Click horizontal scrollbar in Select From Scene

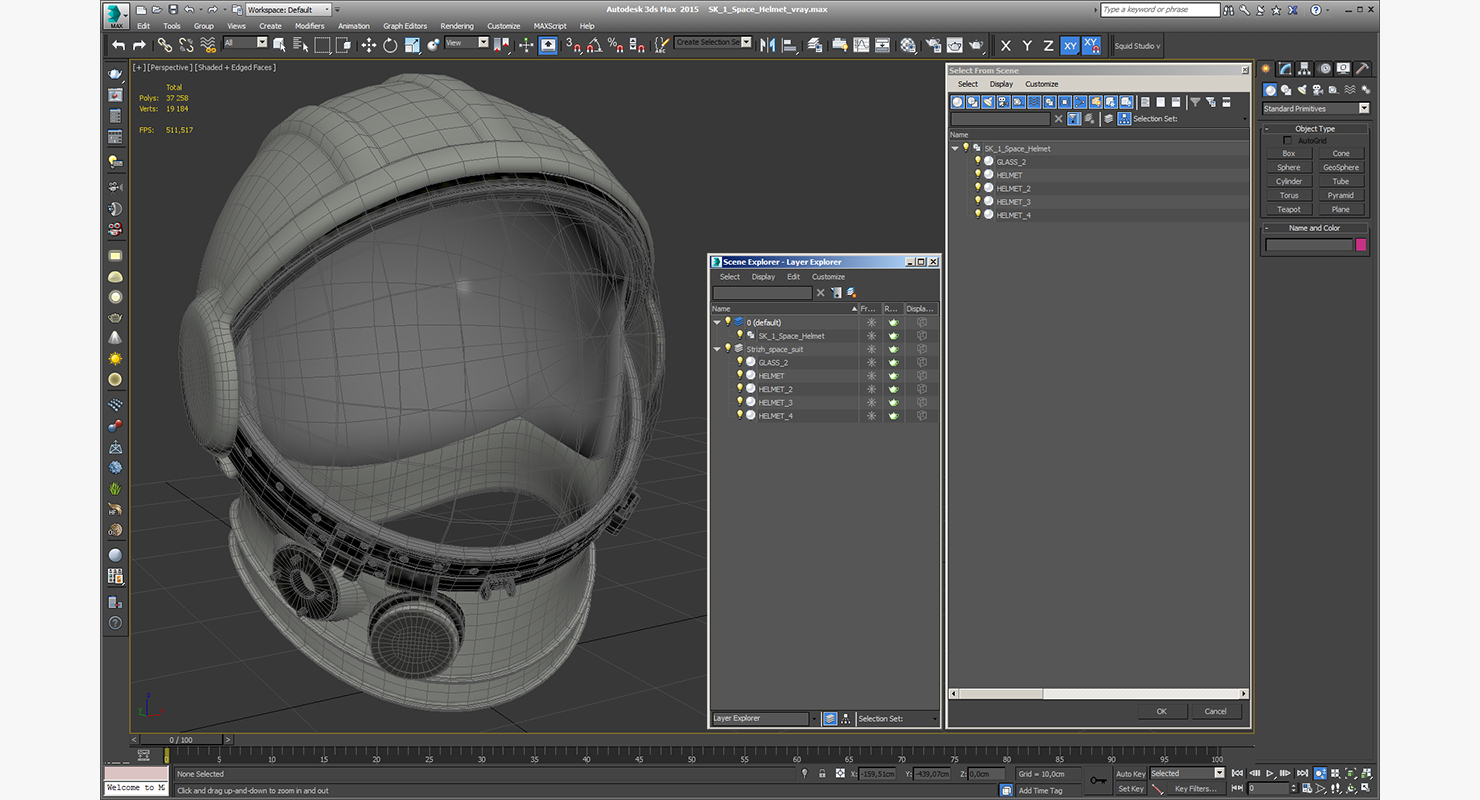(1098, 693)
